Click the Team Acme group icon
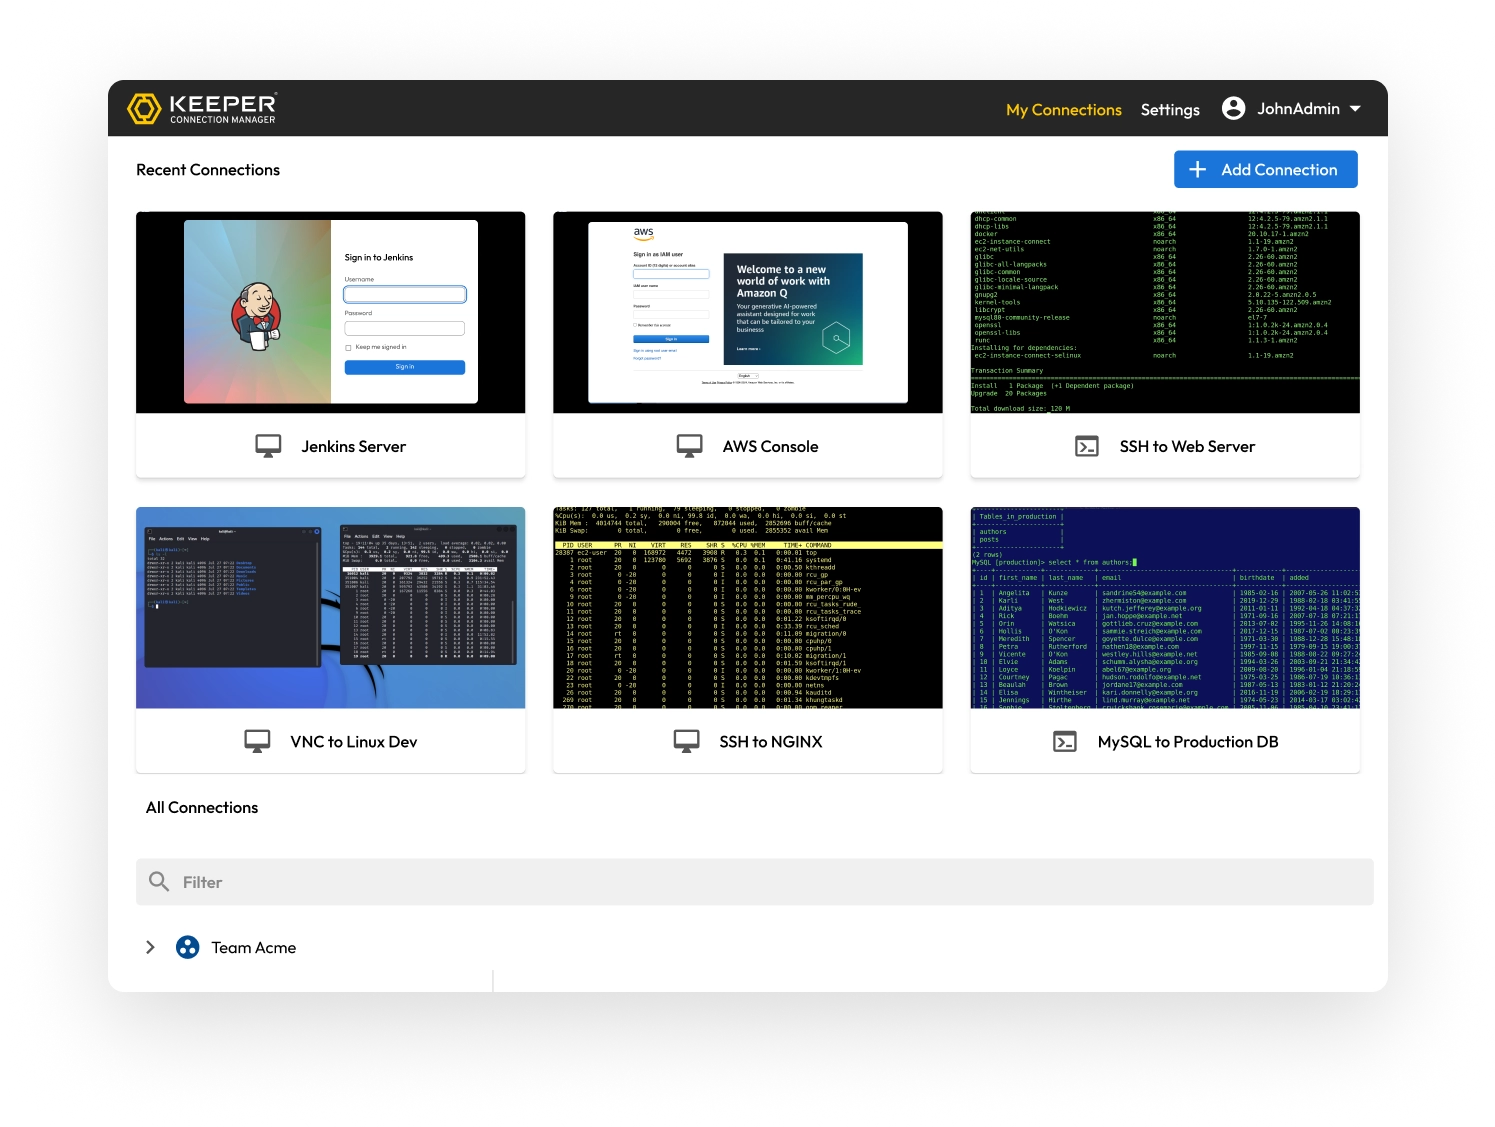The image size is (1495, 1127). pos(187,947)
